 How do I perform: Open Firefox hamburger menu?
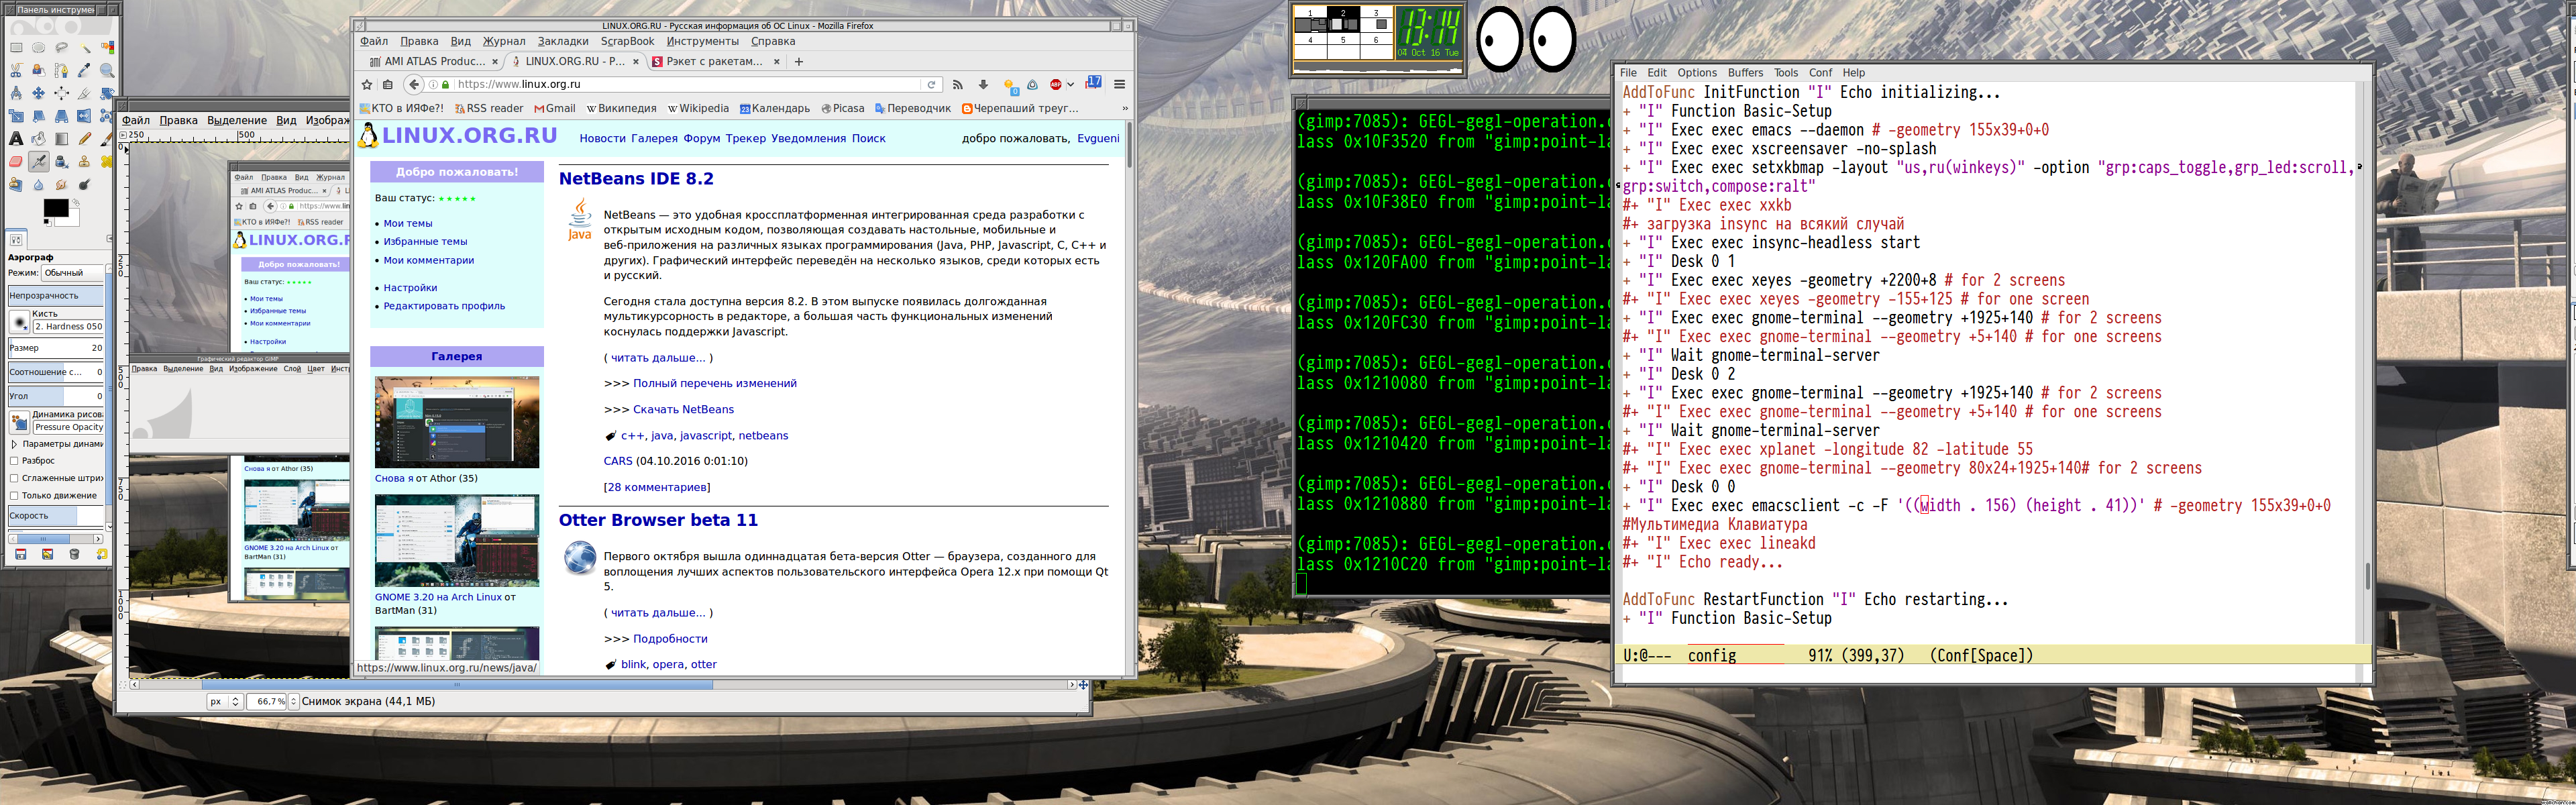1120,85
